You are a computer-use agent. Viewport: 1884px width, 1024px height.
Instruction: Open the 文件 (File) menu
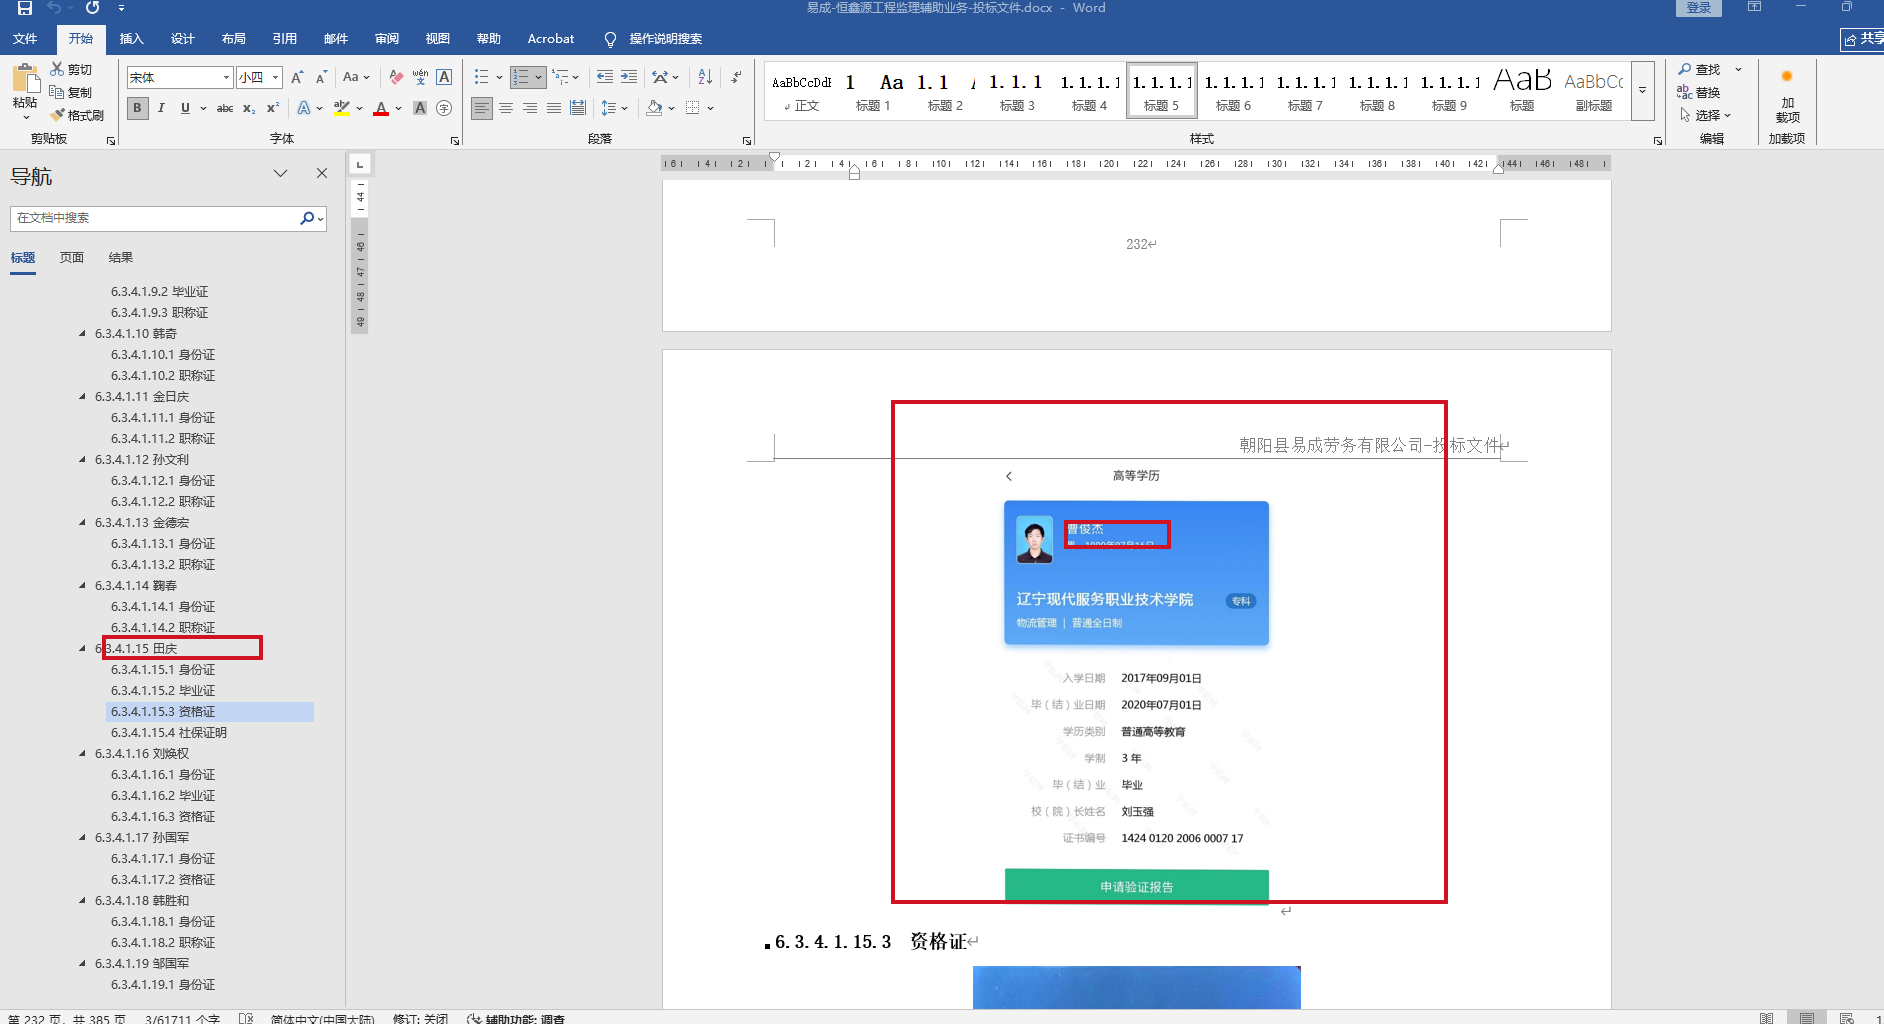(x=25, y=39)
